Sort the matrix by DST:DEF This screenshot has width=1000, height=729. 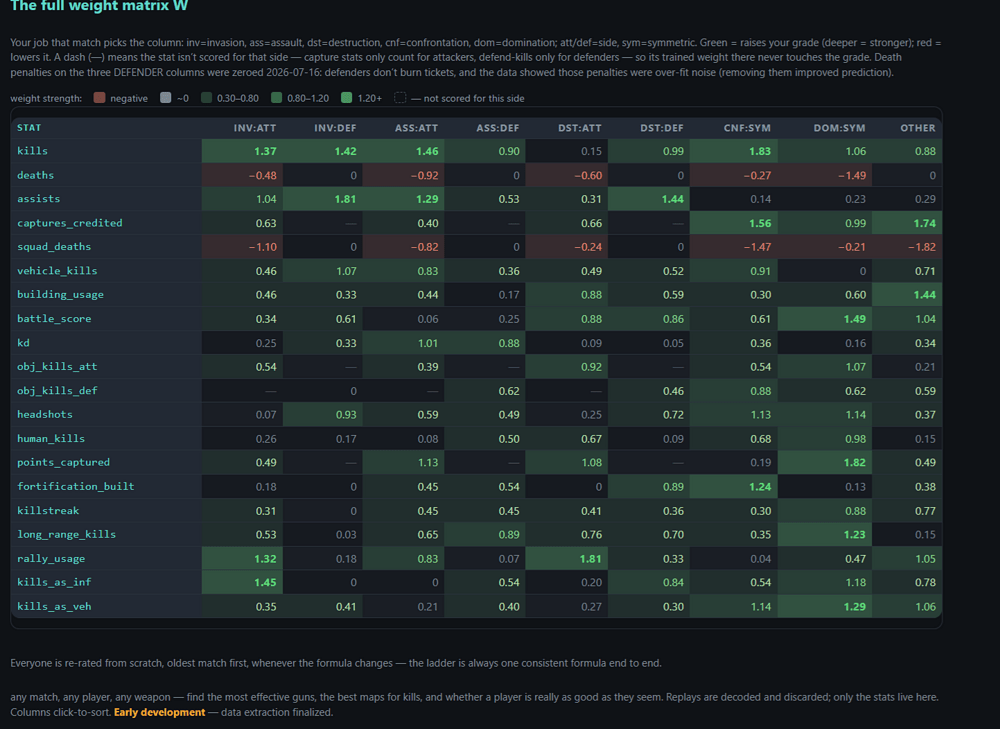point(661,128)
